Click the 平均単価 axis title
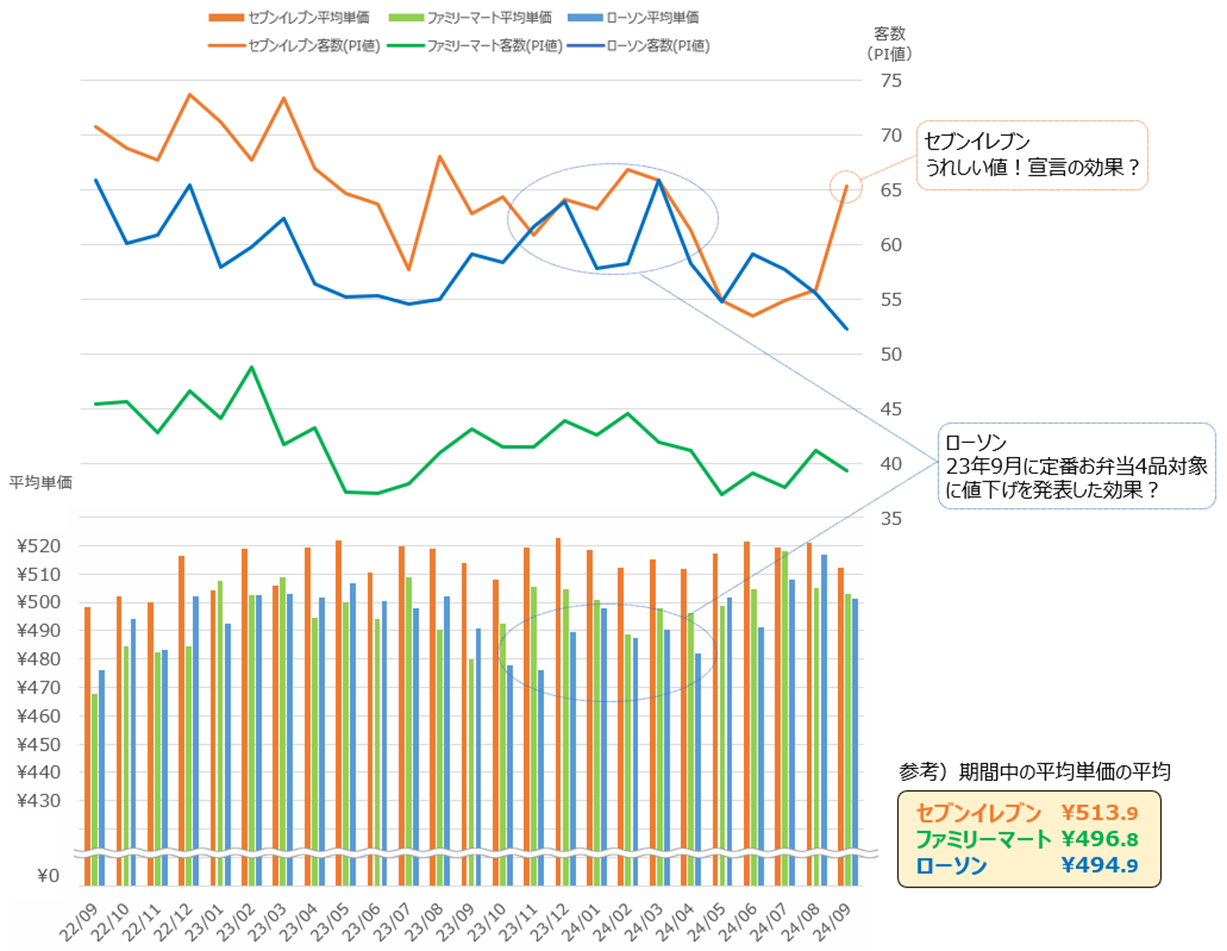Screen dimensions: 1227x951 tap(41, 482)
